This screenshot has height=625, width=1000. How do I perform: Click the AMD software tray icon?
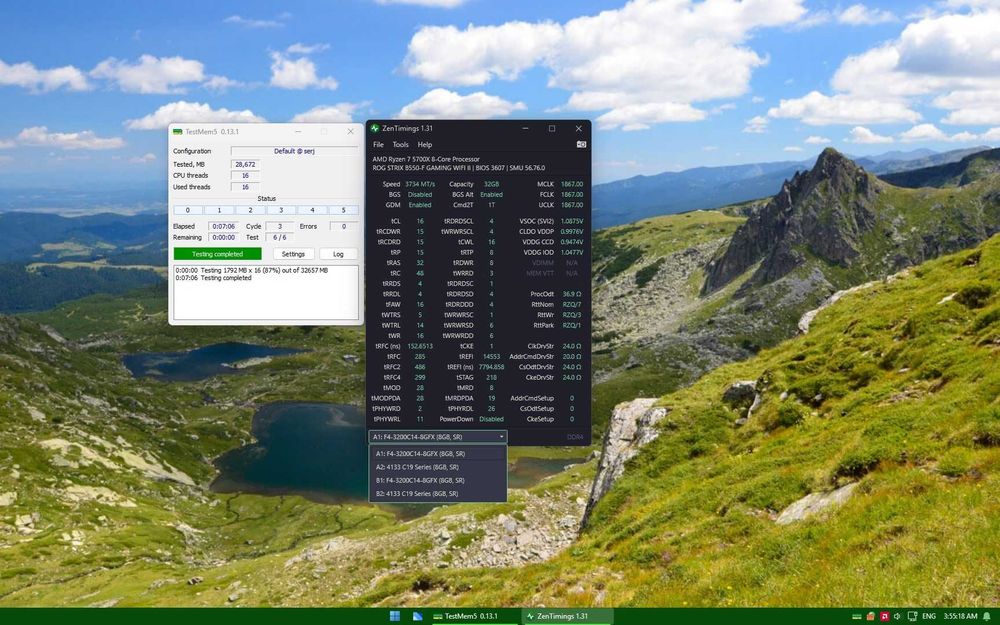(x=885, y=616)
